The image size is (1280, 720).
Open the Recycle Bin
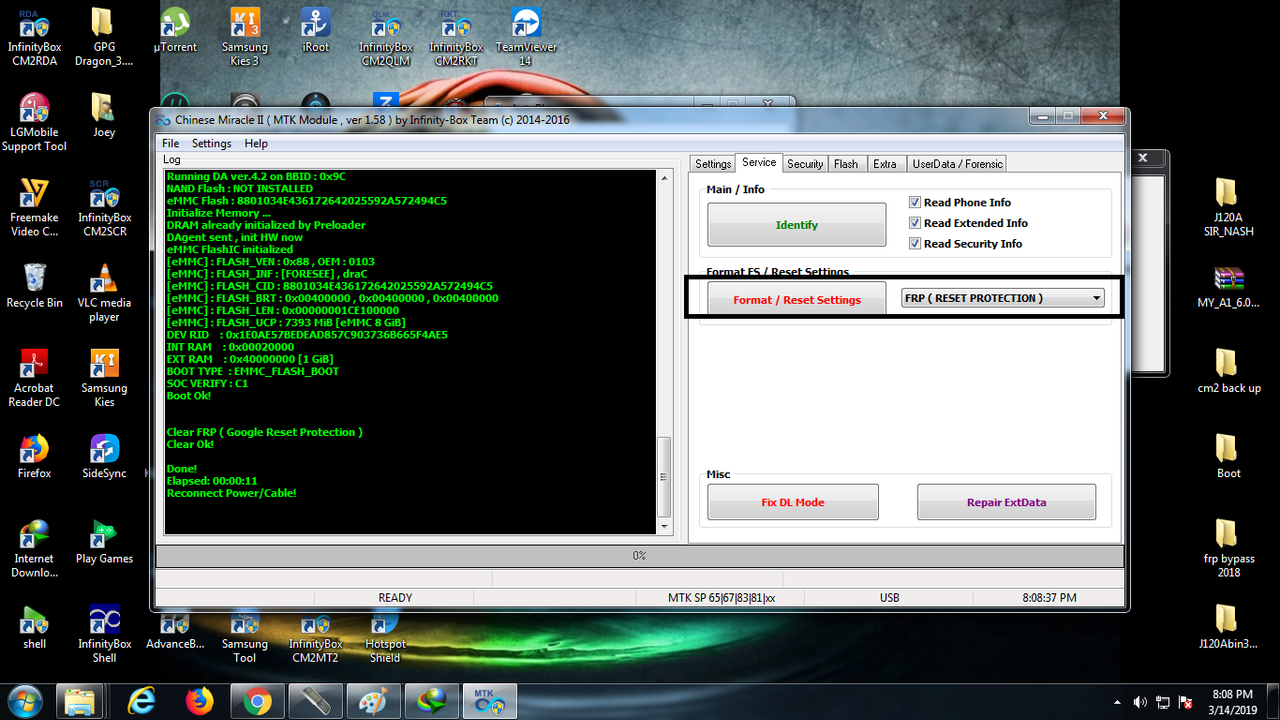click(35, 285)
